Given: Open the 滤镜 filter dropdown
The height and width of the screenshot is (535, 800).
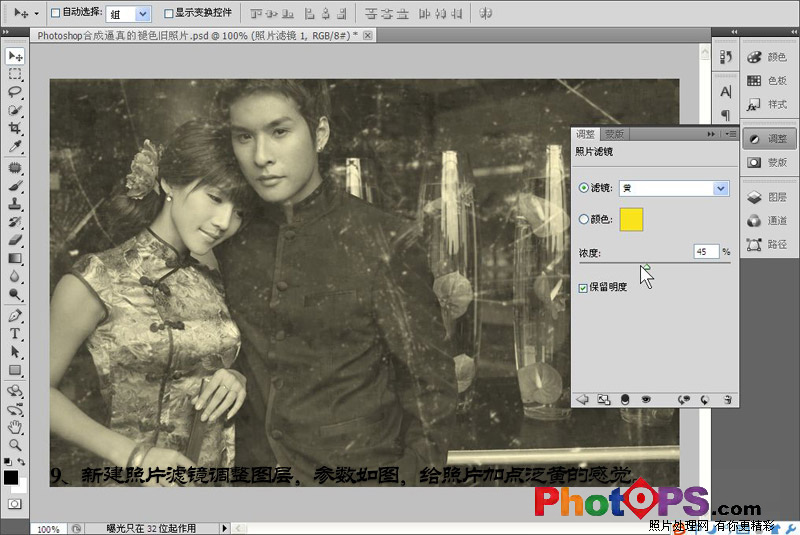Looking at the screenshot, I should click(674, 188).
